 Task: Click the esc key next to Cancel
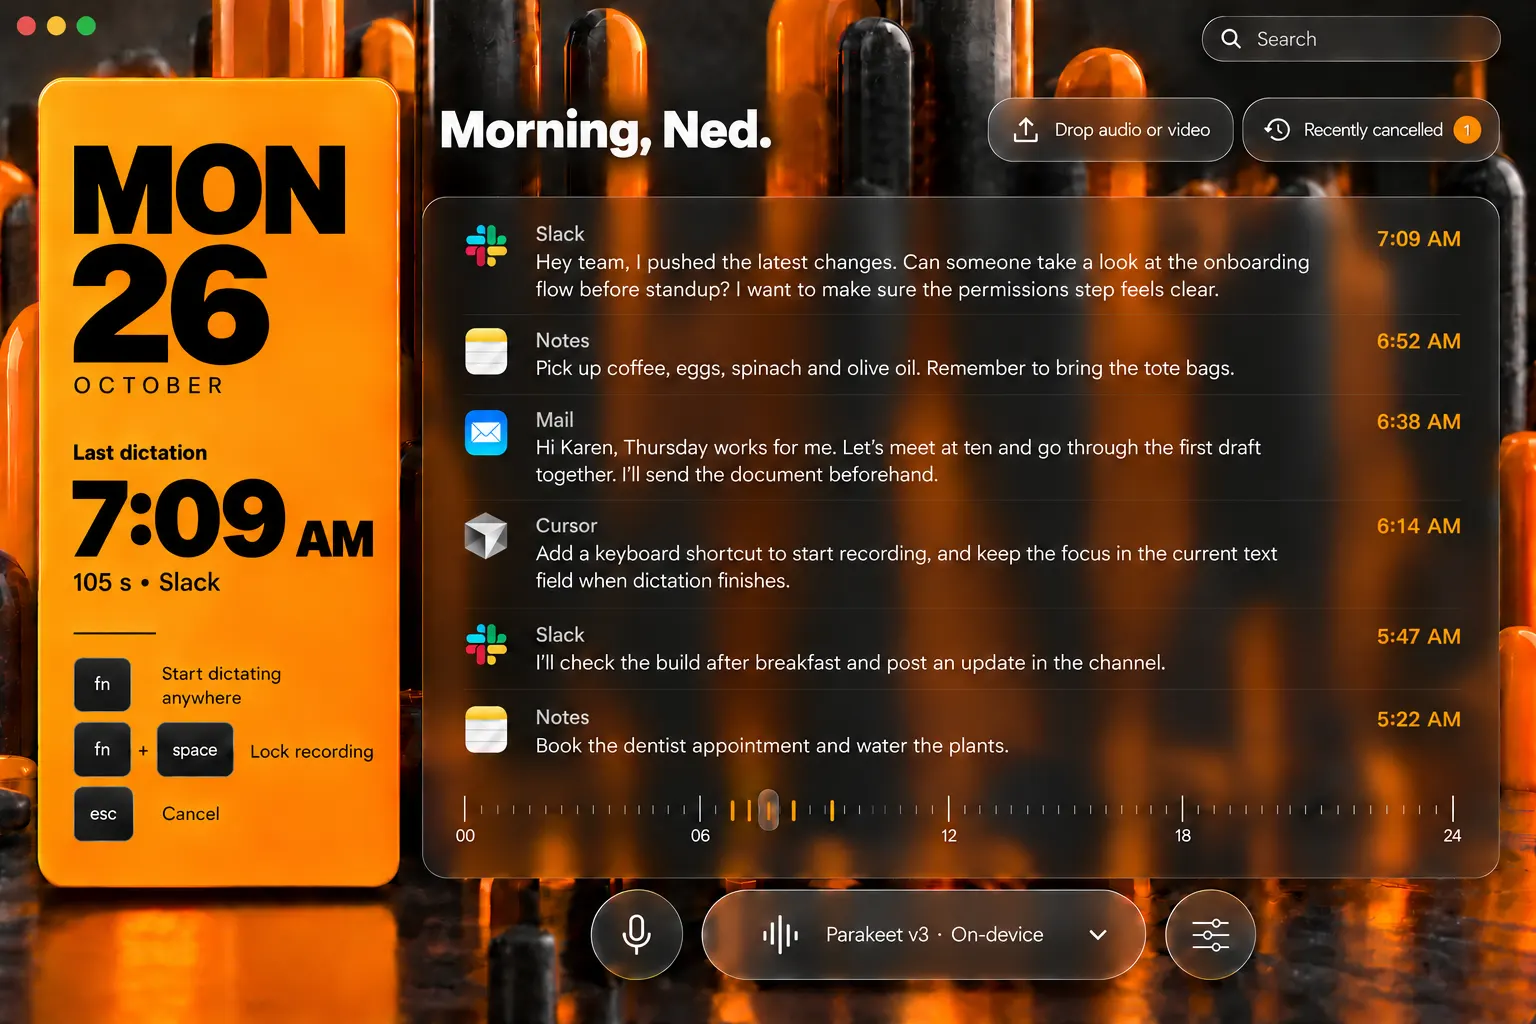click(103, 814)
